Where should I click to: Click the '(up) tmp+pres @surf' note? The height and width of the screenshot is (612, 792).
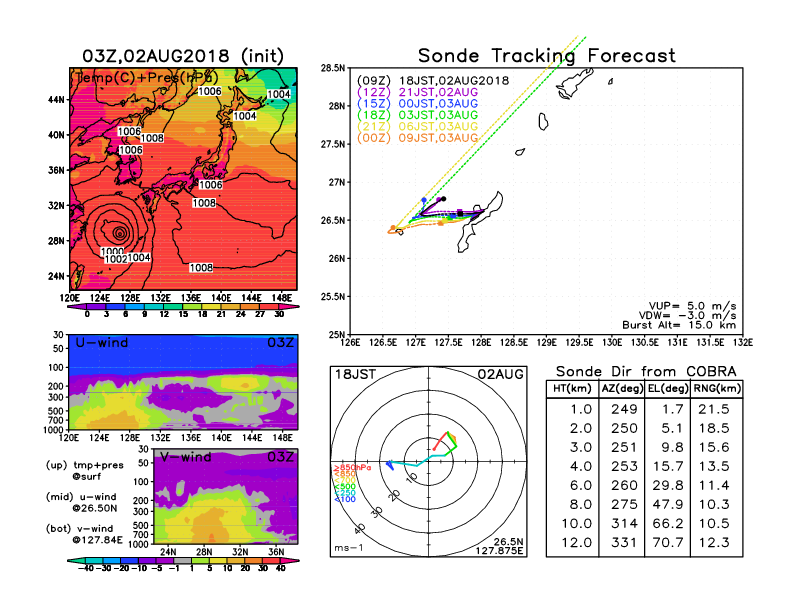click(84, 471)
